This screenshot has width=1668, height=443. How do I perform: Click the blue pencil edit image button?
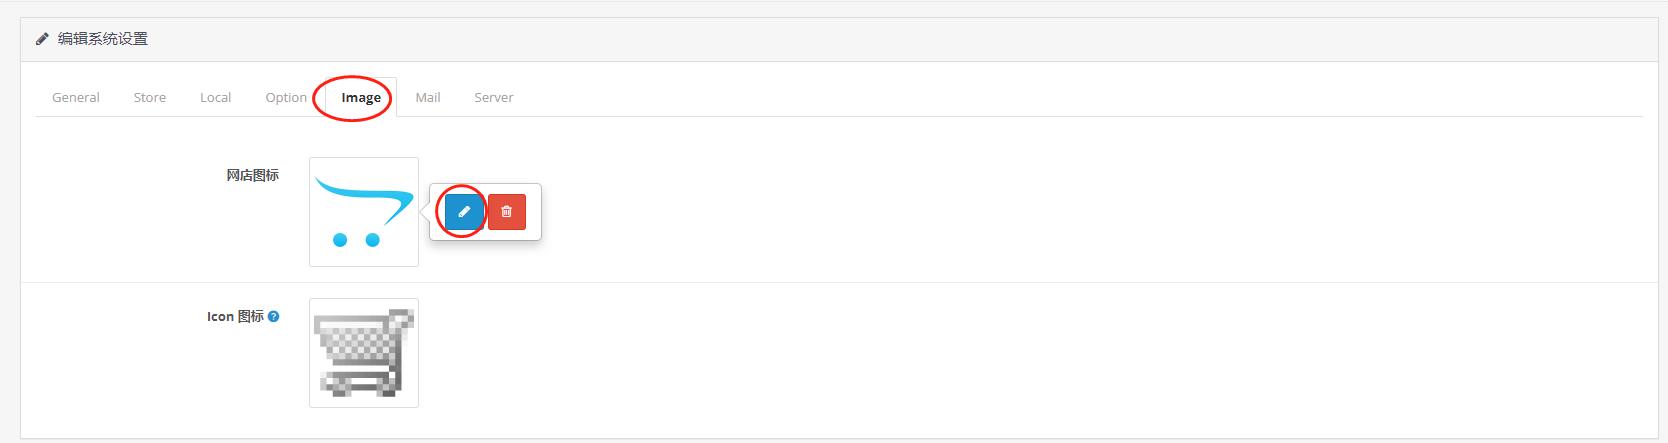464,212
